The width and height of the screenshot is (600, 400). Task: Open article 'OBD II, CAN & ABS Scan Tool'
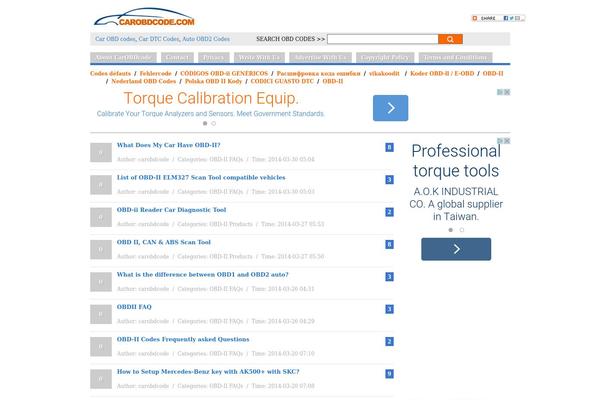[164, 242]
